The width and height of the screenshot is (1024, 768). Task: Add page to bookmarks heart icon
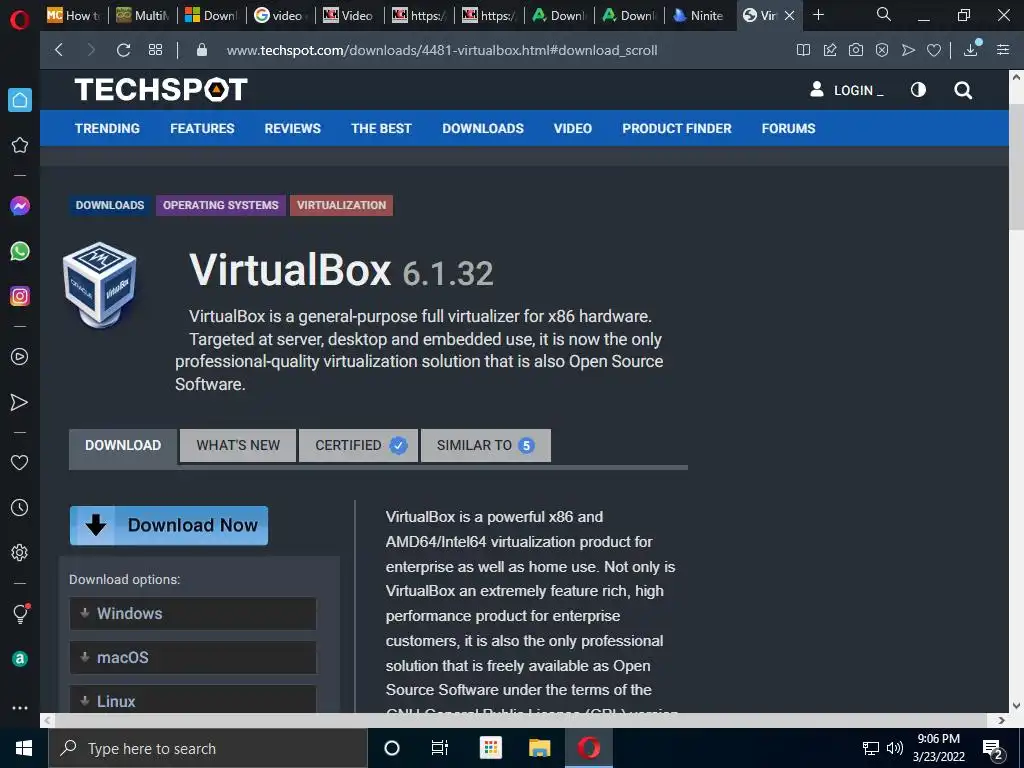[x=934, y=50]
